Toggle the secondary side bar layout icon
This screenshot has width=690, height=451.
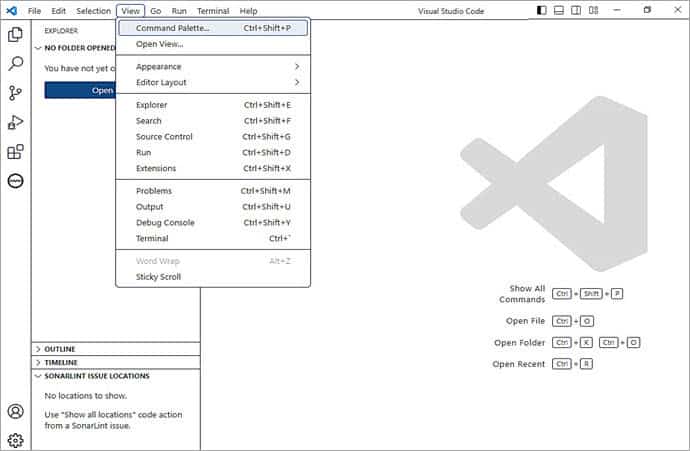click(x=576, y=10)
